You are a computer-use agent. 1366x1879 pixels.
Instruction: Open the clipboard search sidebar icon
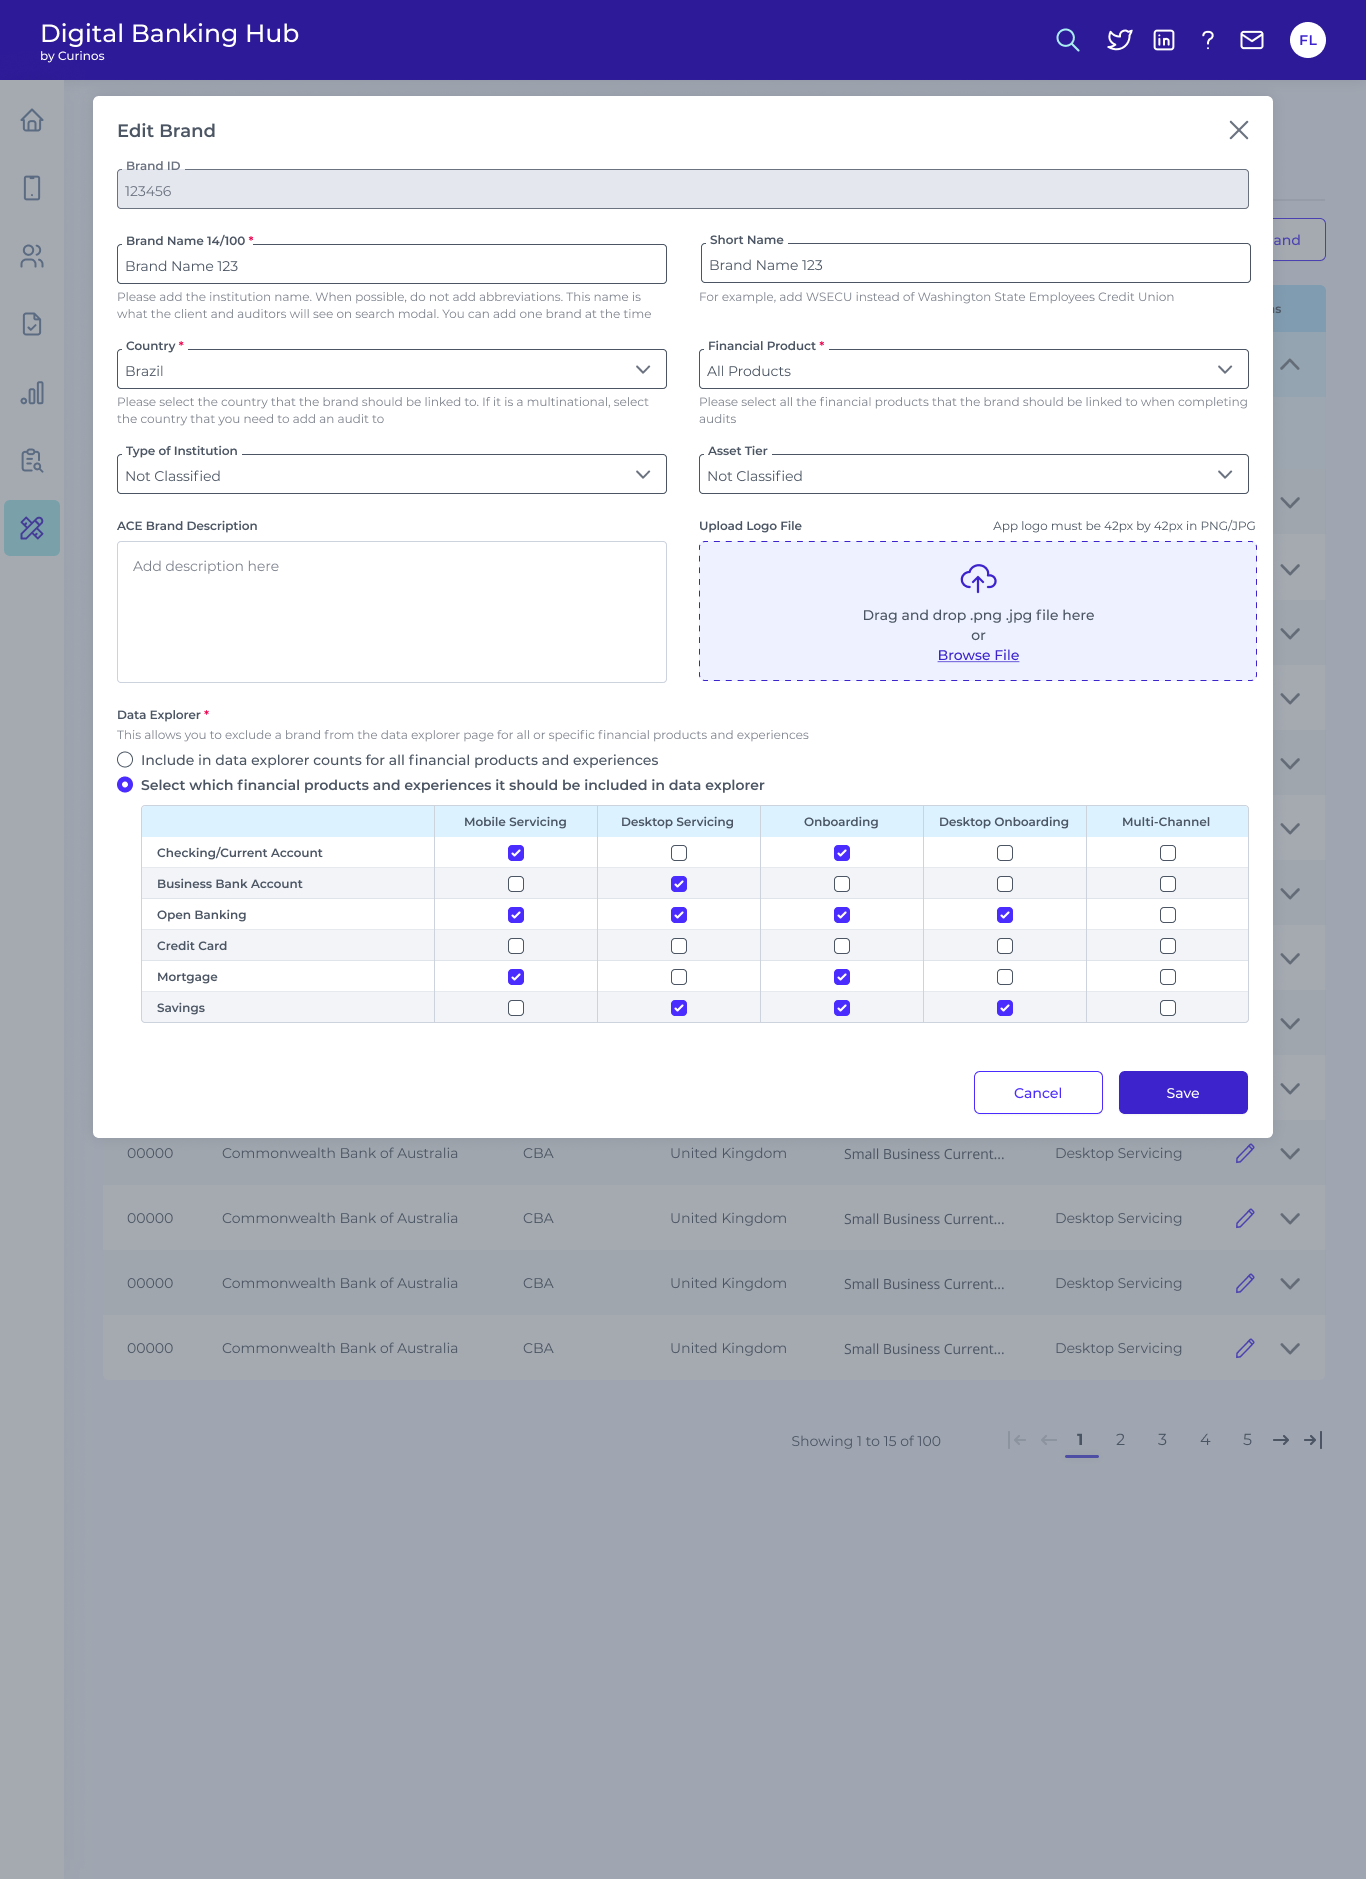click(x=32, y=460)
